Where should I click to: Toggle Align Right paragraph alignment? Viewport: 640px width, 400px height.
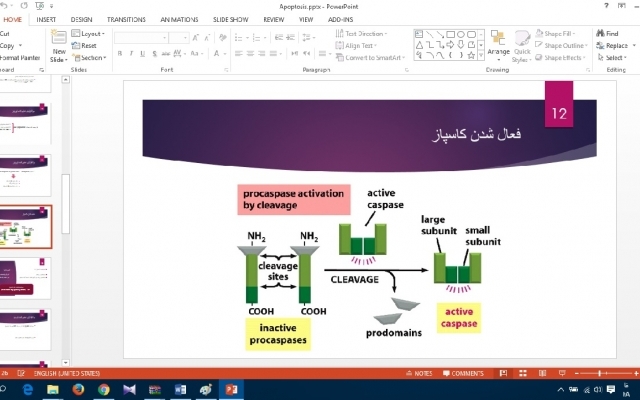click(x=262, y=53)
